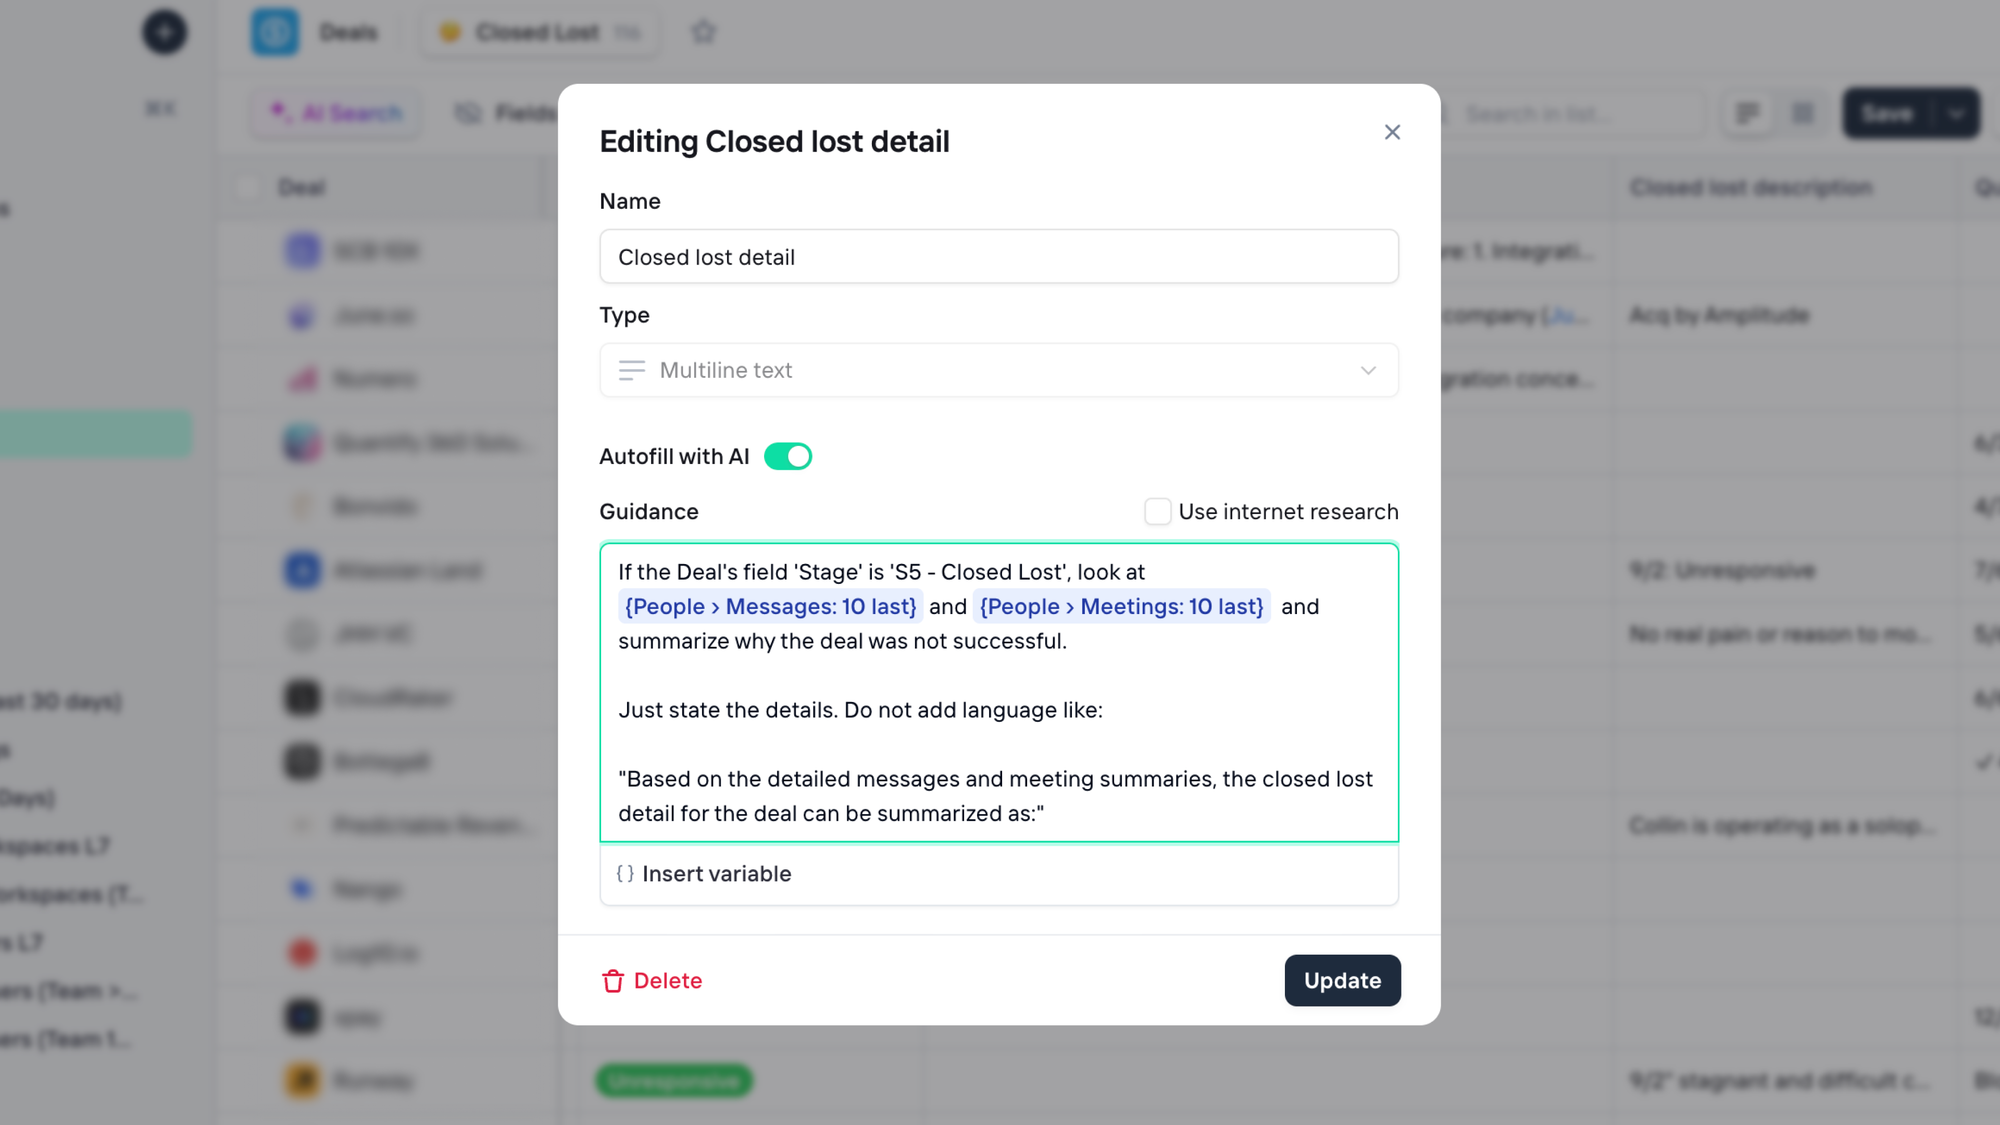Image resolution: width=2000 pixels, height=1125 pixels.
Task: Click the blue Deals app icon
Action: pyautogui.click(x=275, y=32)
